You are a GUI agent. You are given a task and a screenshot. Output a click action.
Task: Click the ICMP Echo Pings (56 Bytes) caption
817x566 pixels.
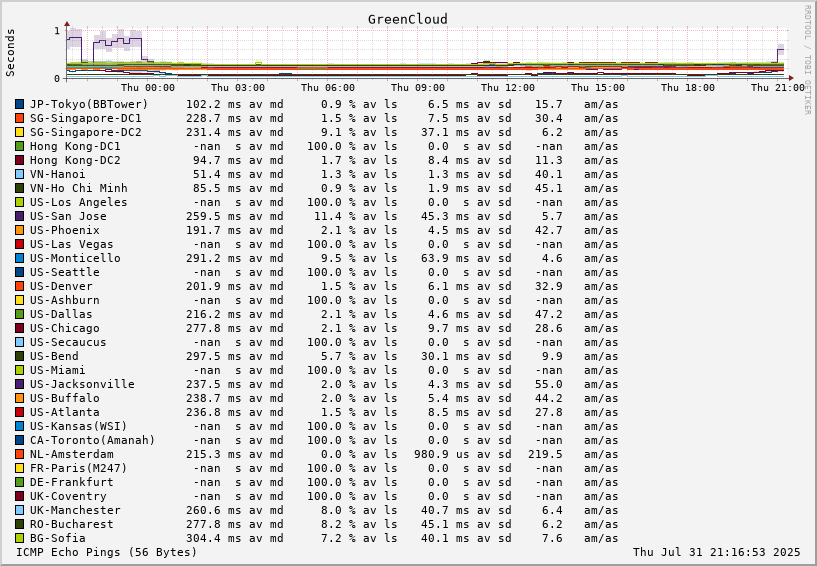tap(107, 552)
